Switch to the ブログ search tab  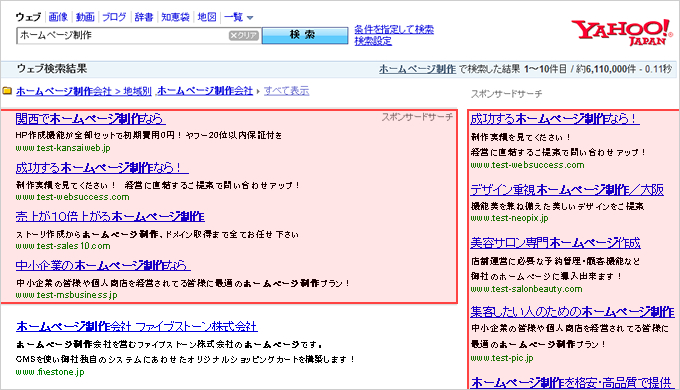[114, 17]
